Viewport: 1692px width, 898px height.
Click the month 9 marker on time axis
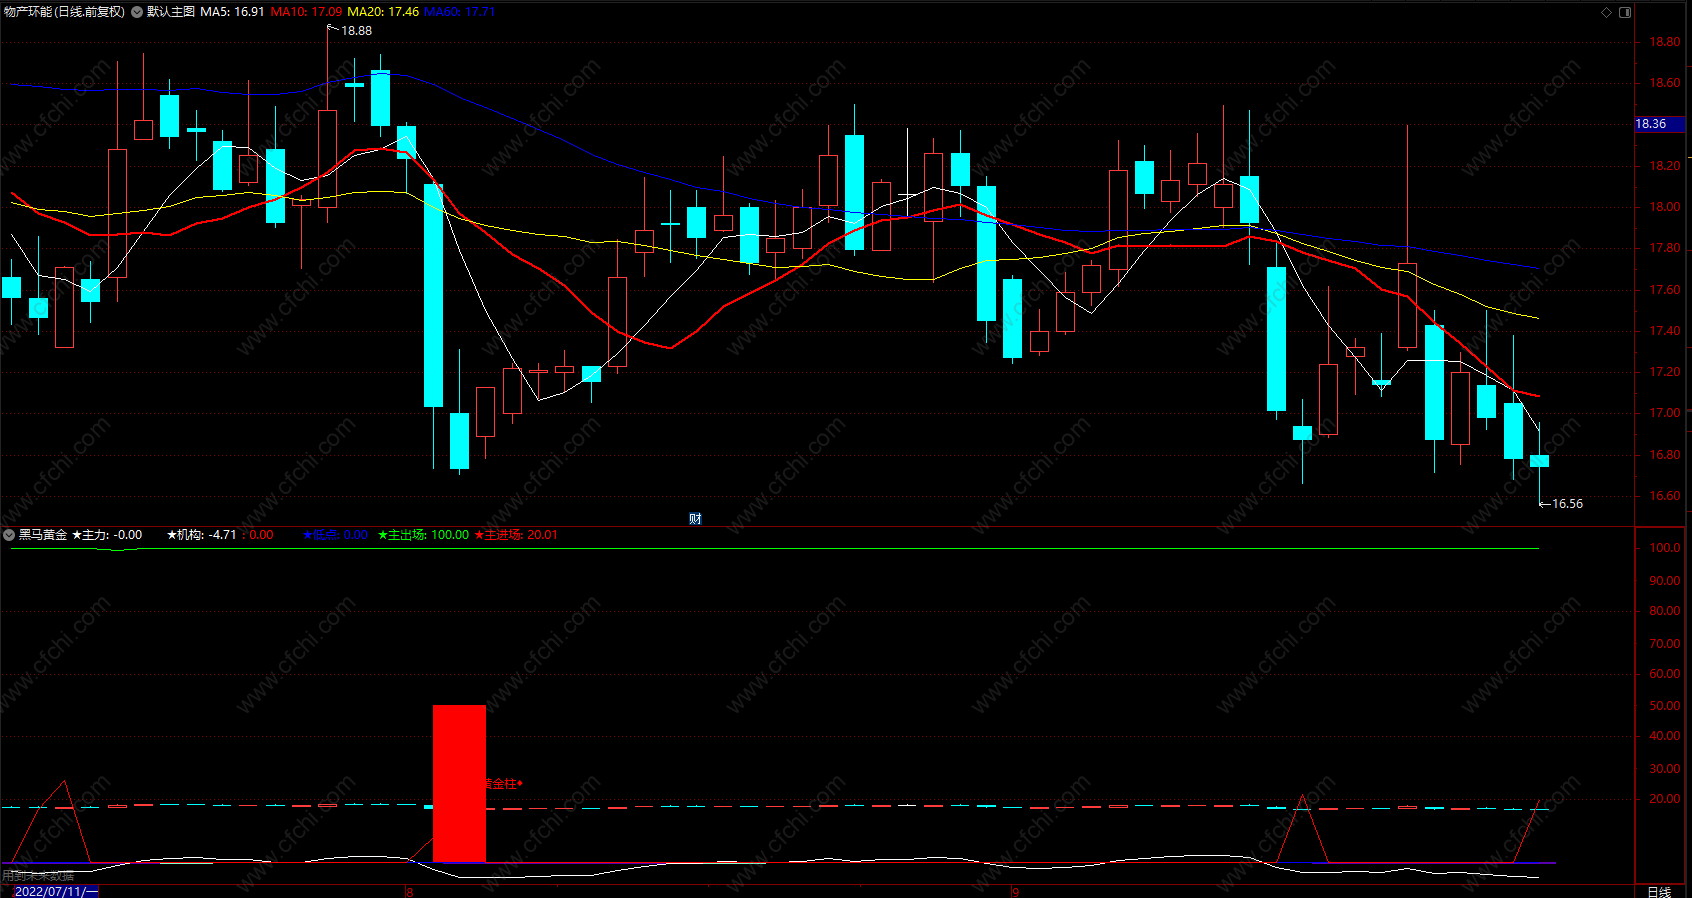click(x=1015, y=892)
